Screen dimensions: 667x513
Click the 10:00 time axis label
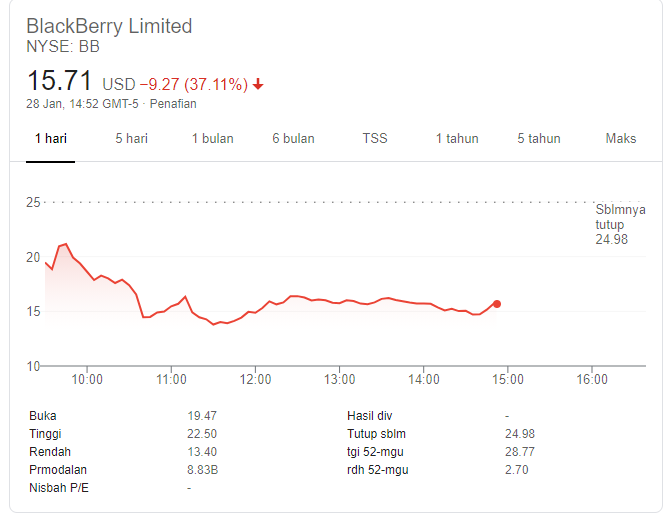[x=87, y=379]
